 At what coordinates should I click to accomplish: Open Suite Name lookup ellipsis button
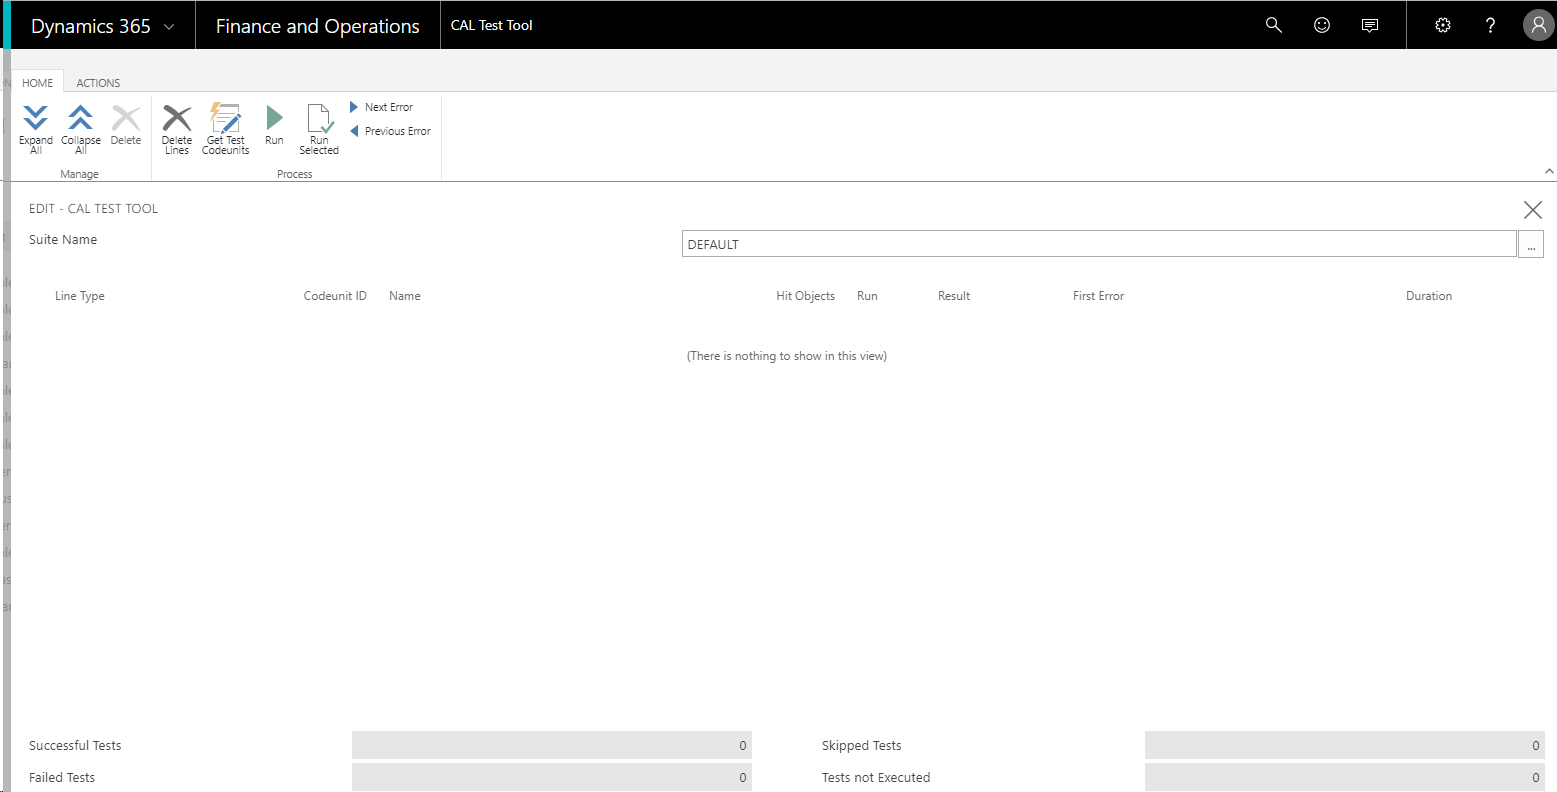point(1531,244)
